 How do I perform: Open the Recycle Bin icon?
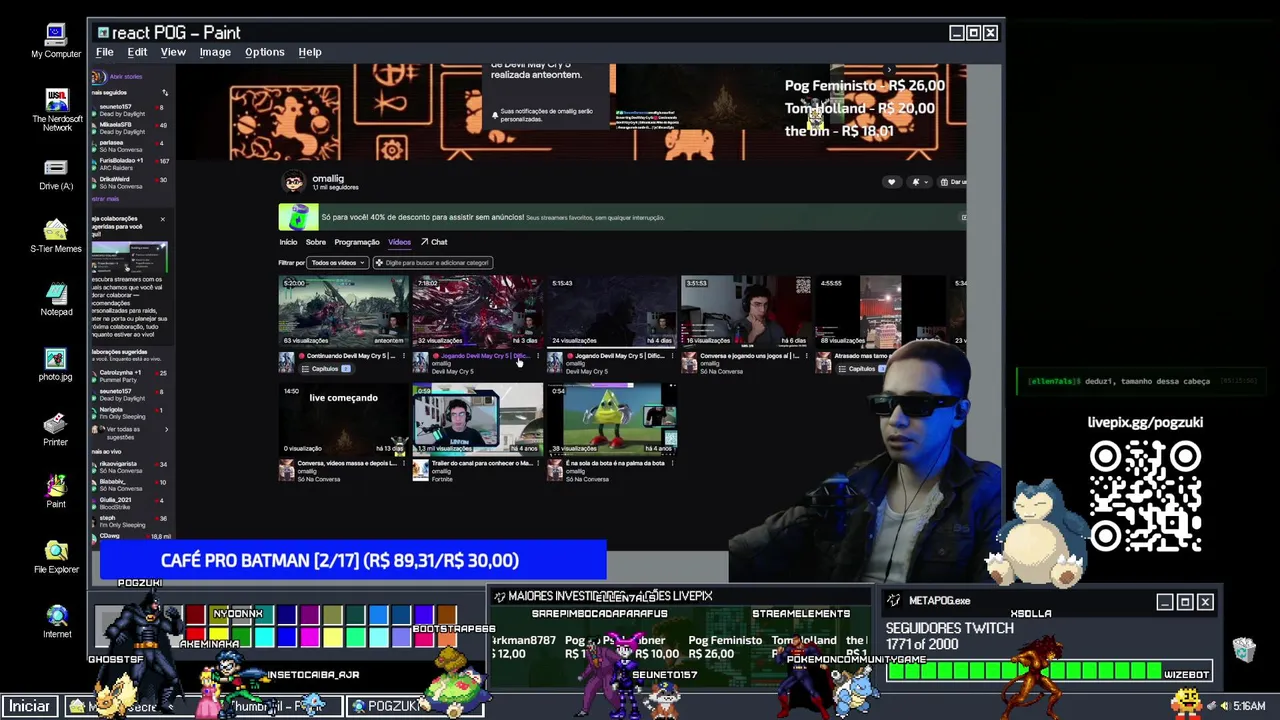click(x=1243, y=650)
